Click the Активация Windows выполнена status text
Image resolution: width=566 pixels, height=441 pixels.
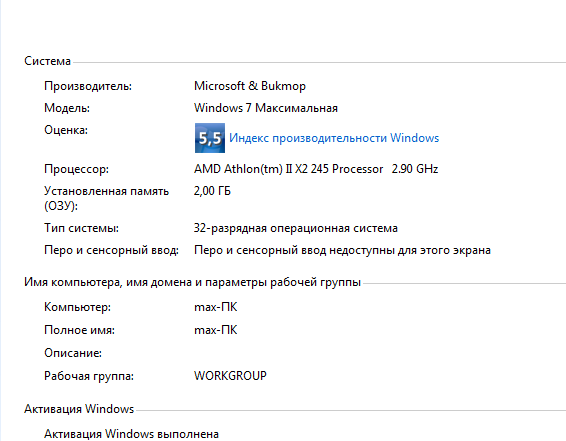[131, 434]
